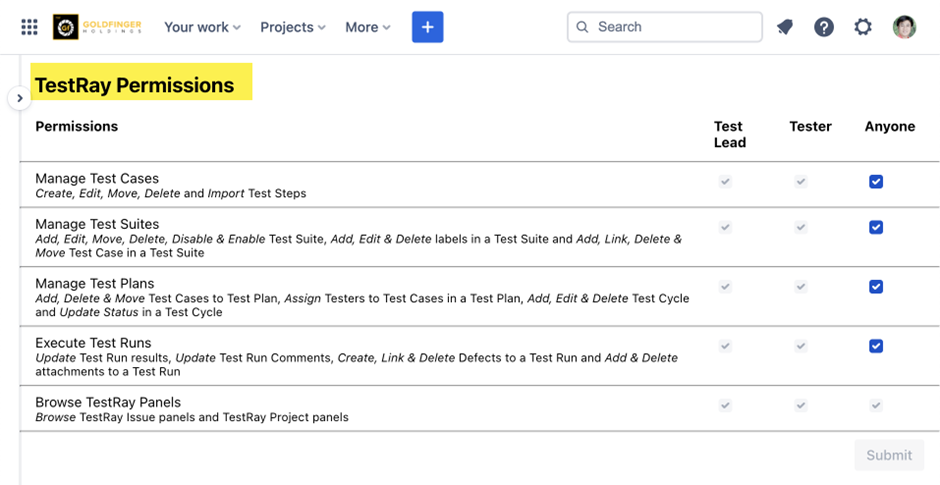Expand the Your work dropdown
Viewport: 940px width, 485px height.
[202, 27]
